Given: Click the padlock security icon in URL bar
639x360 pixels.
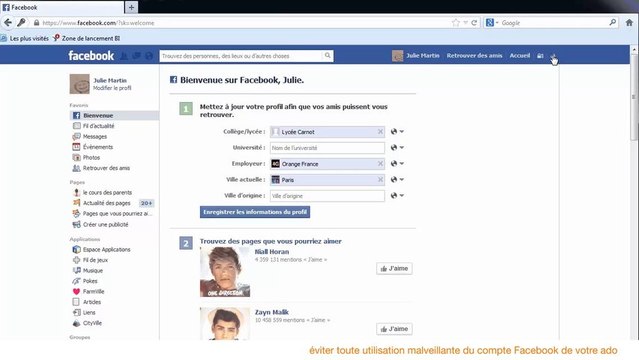Looking at the screenshot, I should 36,23.
